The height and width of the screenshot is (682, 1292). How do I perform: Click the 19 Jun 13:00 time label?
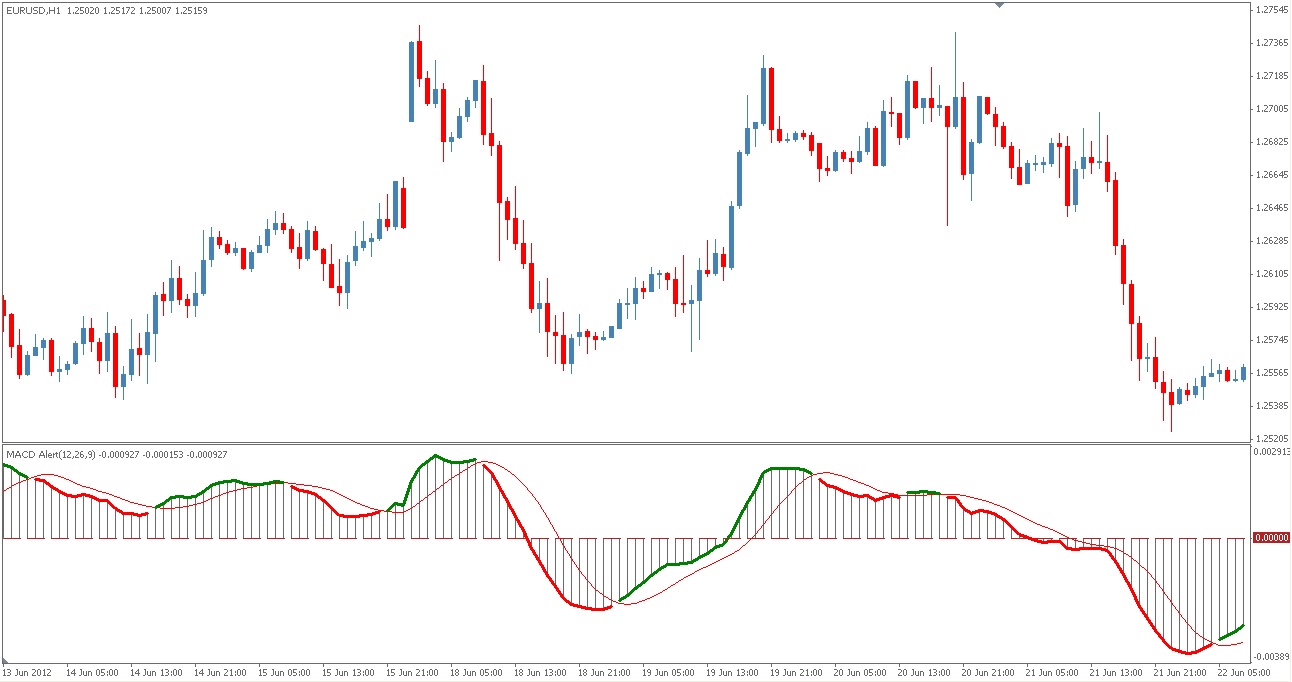[733, 672]
